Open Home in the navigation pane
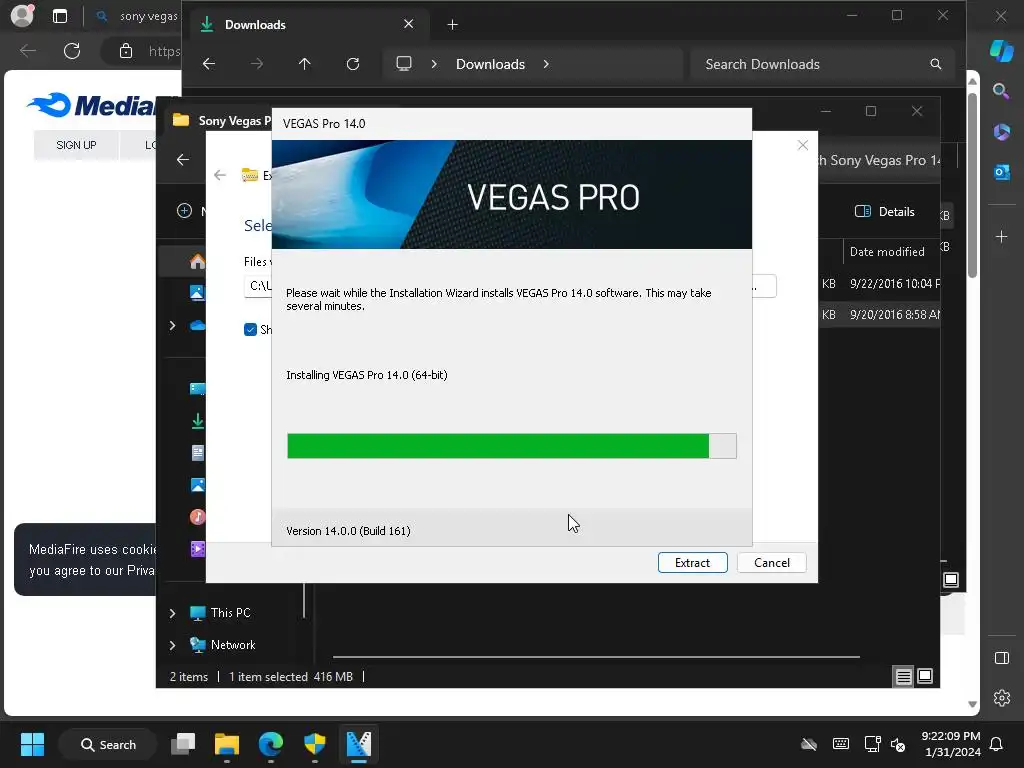 (197, 261)
